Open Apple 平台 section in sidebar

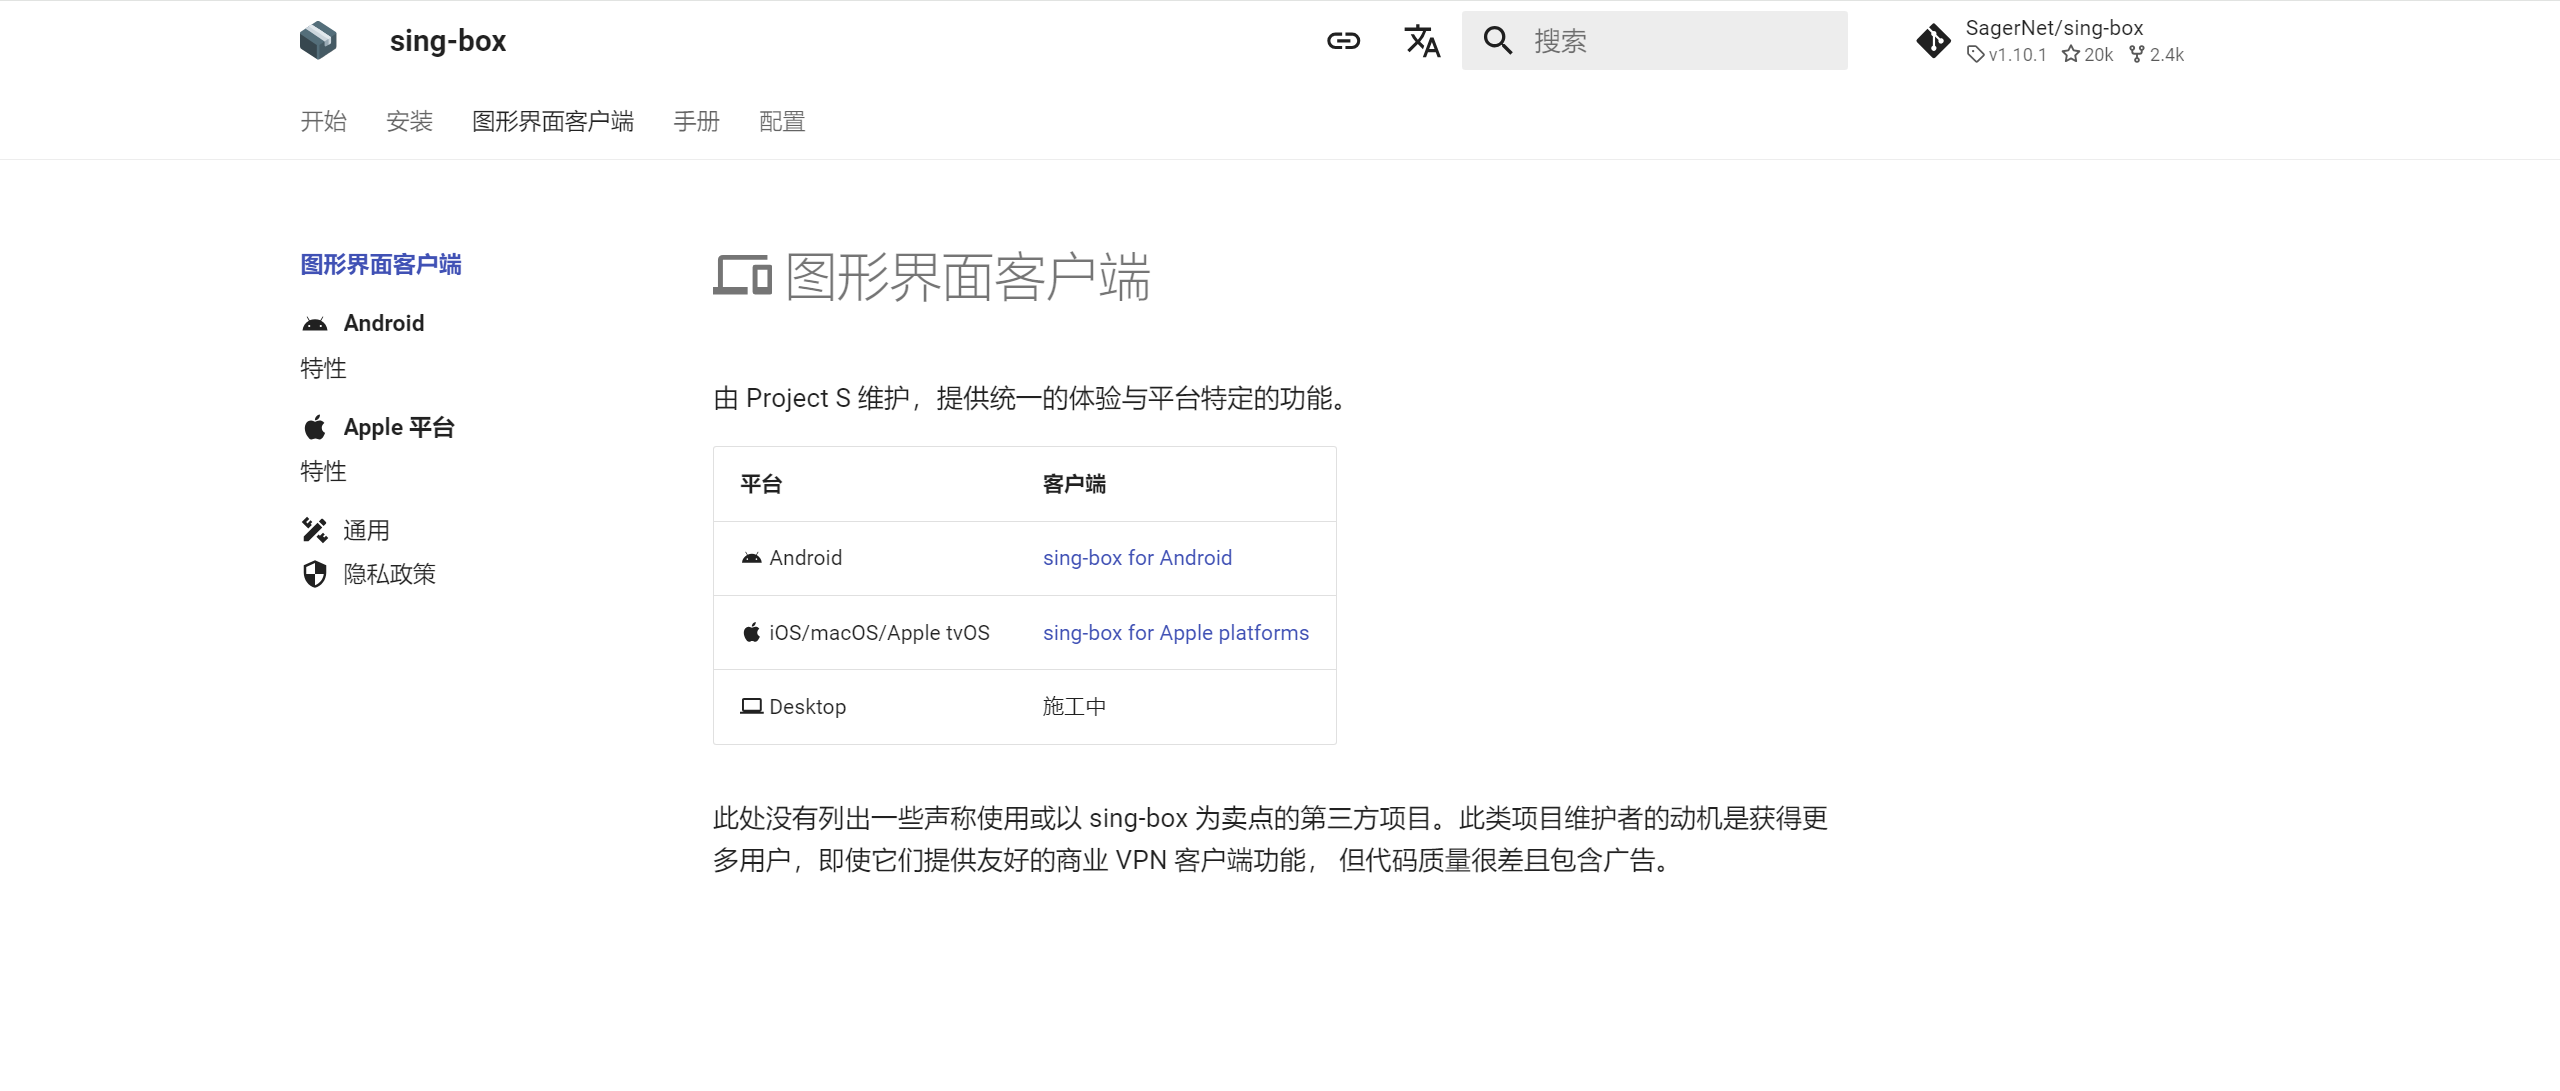tap(399, 428)
